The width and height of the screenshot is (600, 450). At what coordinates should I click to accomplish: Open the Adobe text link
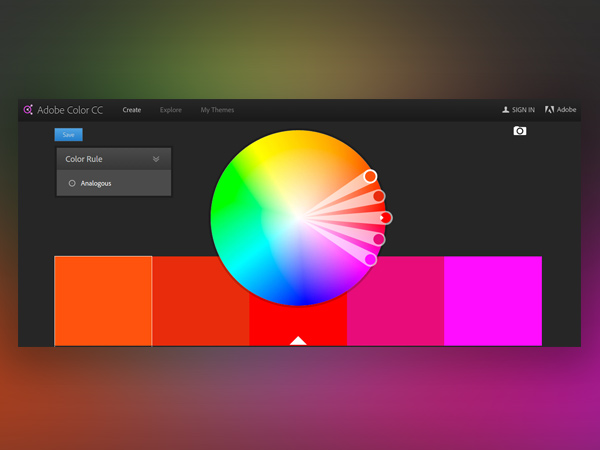click(566, 110)
